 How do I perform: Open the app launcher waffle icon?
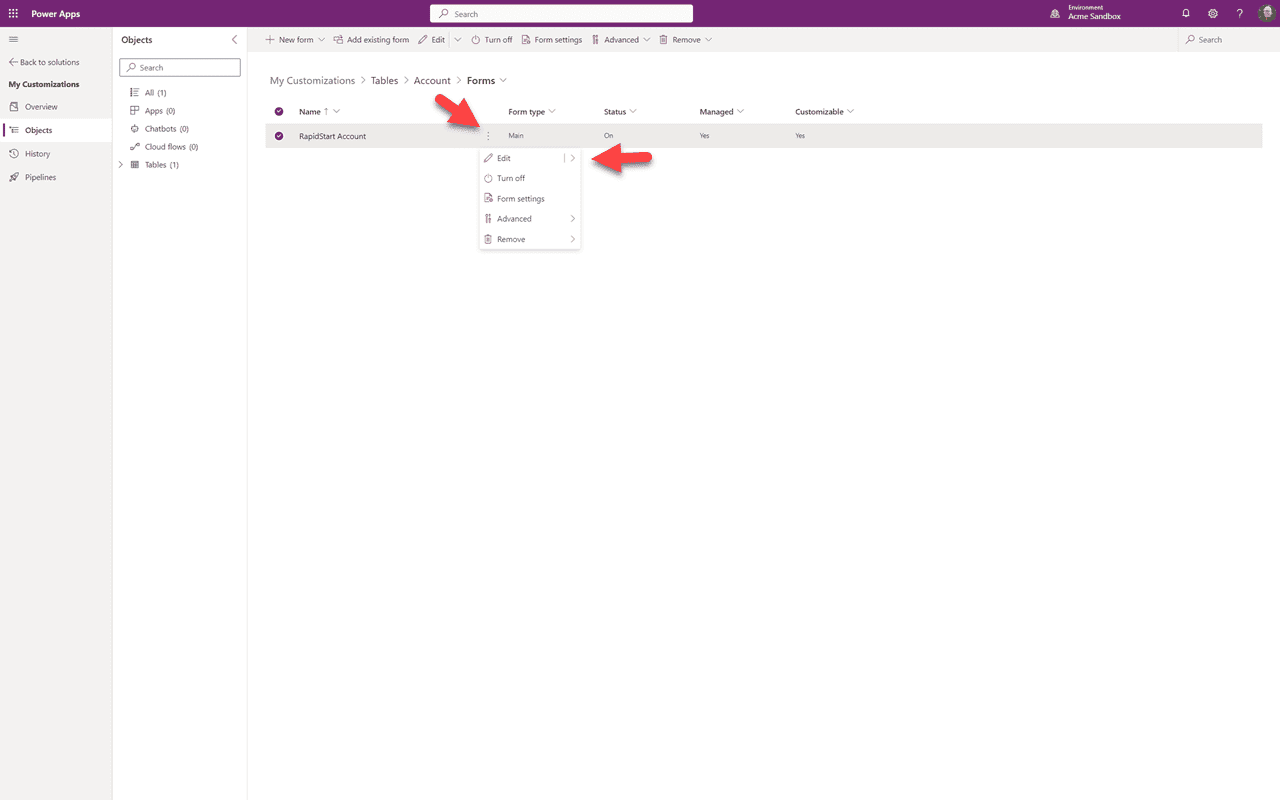pos(13,13)
